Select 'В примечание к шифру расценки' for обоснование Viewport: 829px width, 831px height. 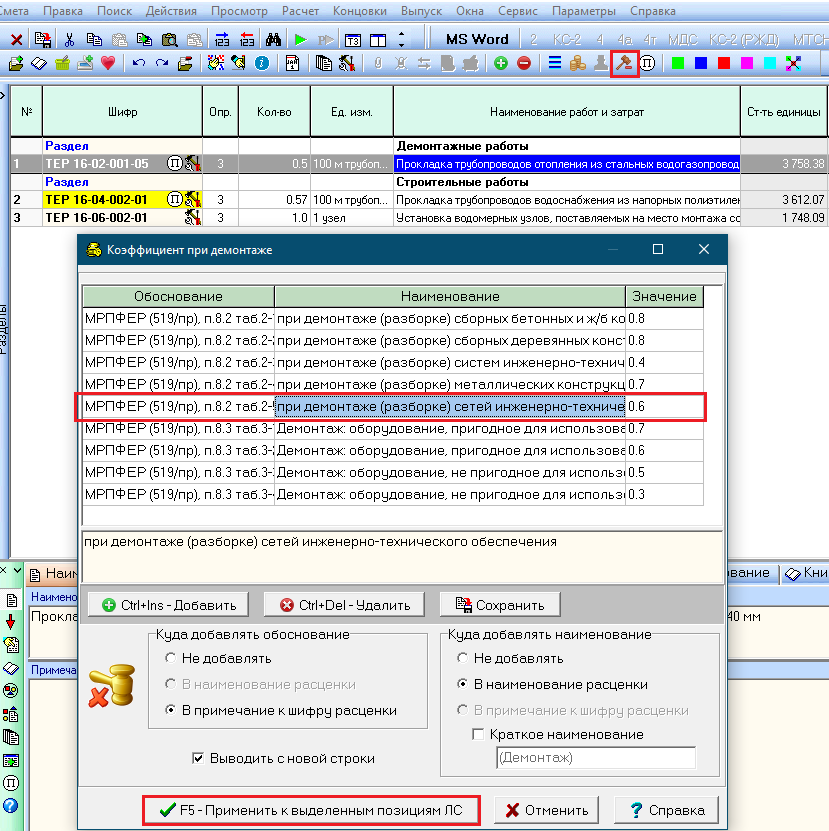click(x=170, y=710)
